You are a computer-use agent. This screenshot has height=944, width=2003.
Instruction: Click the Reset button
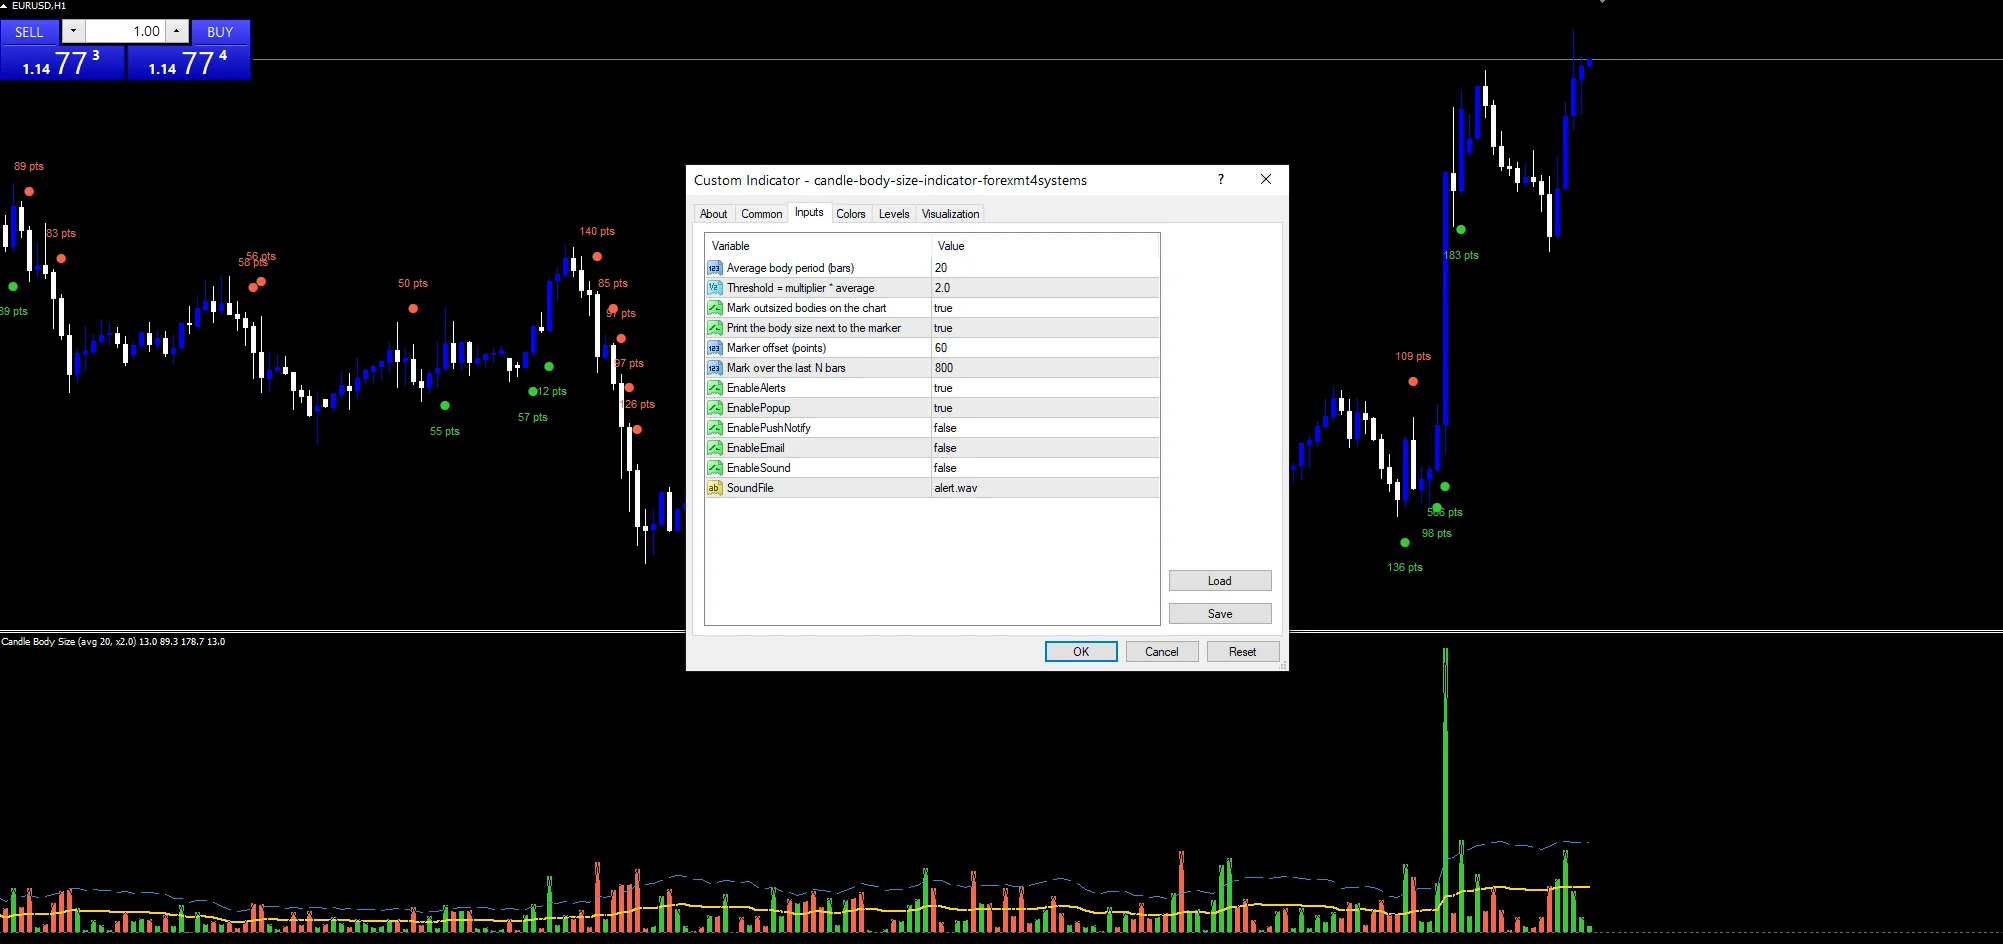pyautogui.click(x=1243, y=651)
